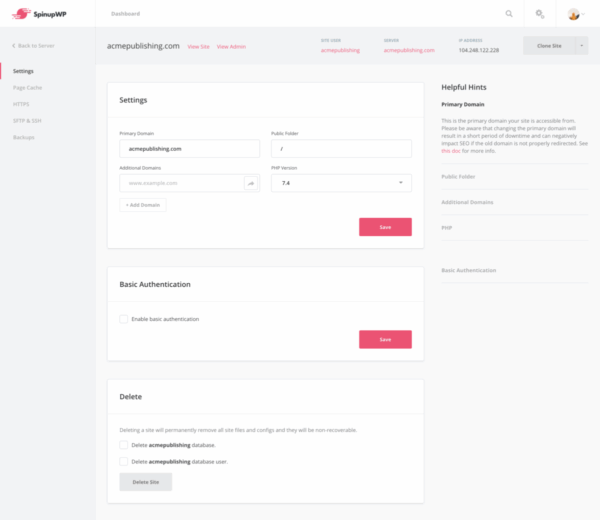Open Backups in the sidebar
The image size is (600, 520).
(x=24, y=137)
